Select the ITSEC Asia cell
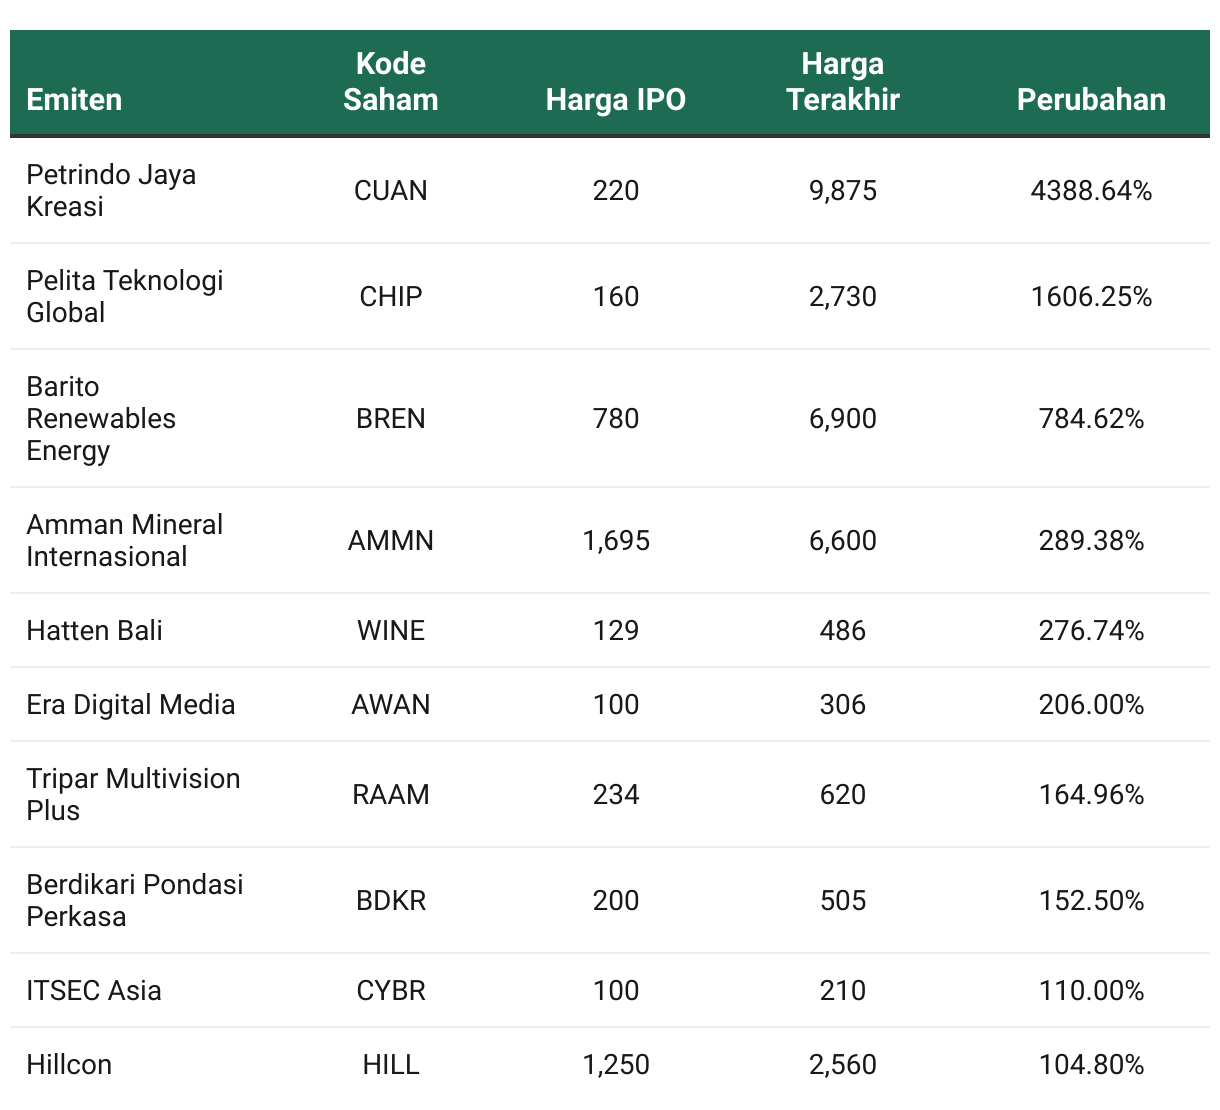Screen dimensions: 1220x1110 click(93, 990)
